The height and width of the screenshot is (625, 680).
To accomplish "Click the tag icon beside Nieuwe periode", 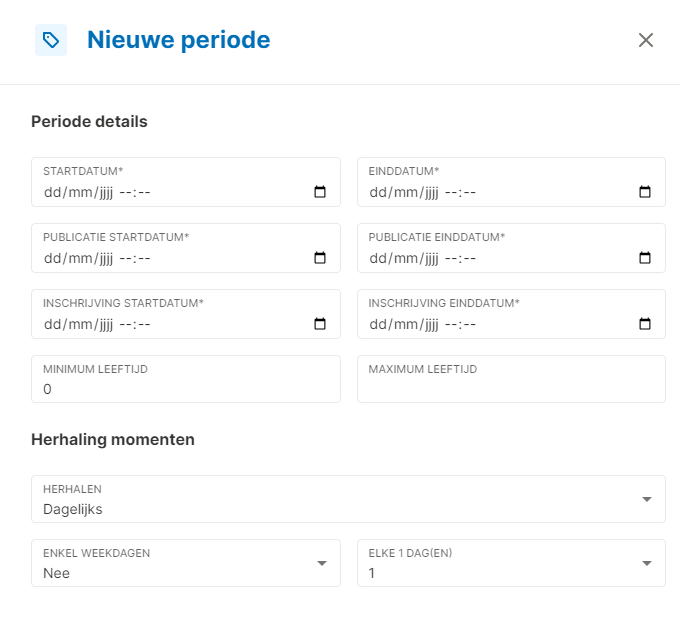I will [51, 40].
